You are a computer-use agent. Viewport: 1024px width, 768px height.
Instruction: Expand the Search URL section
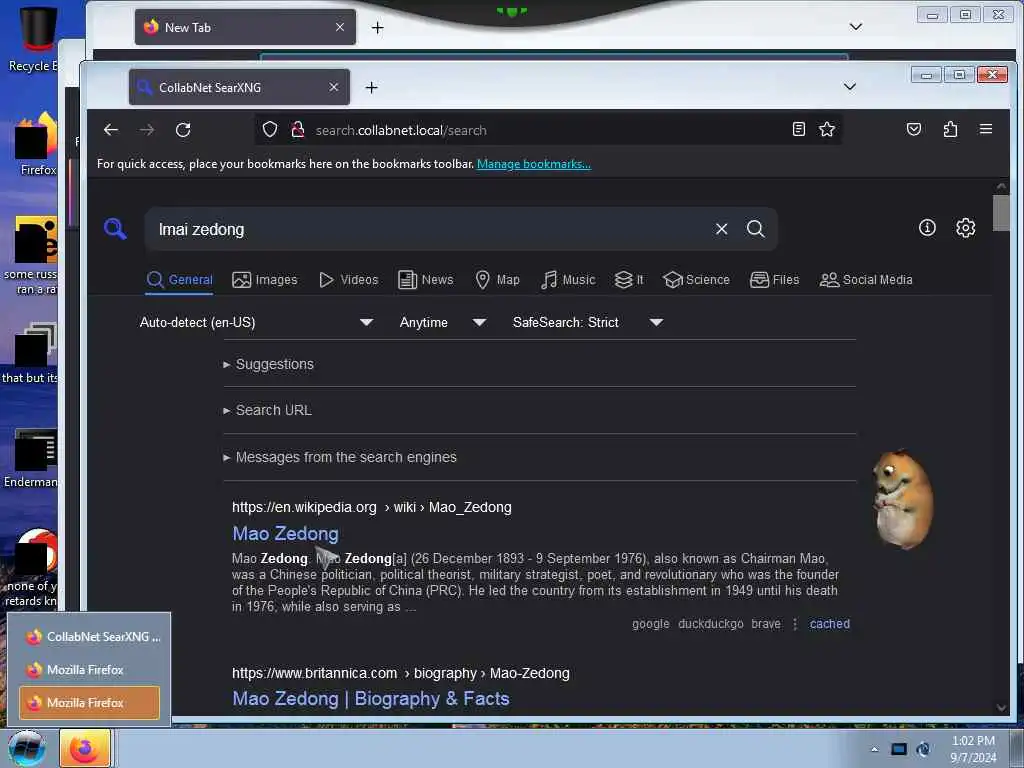(268, 410)
